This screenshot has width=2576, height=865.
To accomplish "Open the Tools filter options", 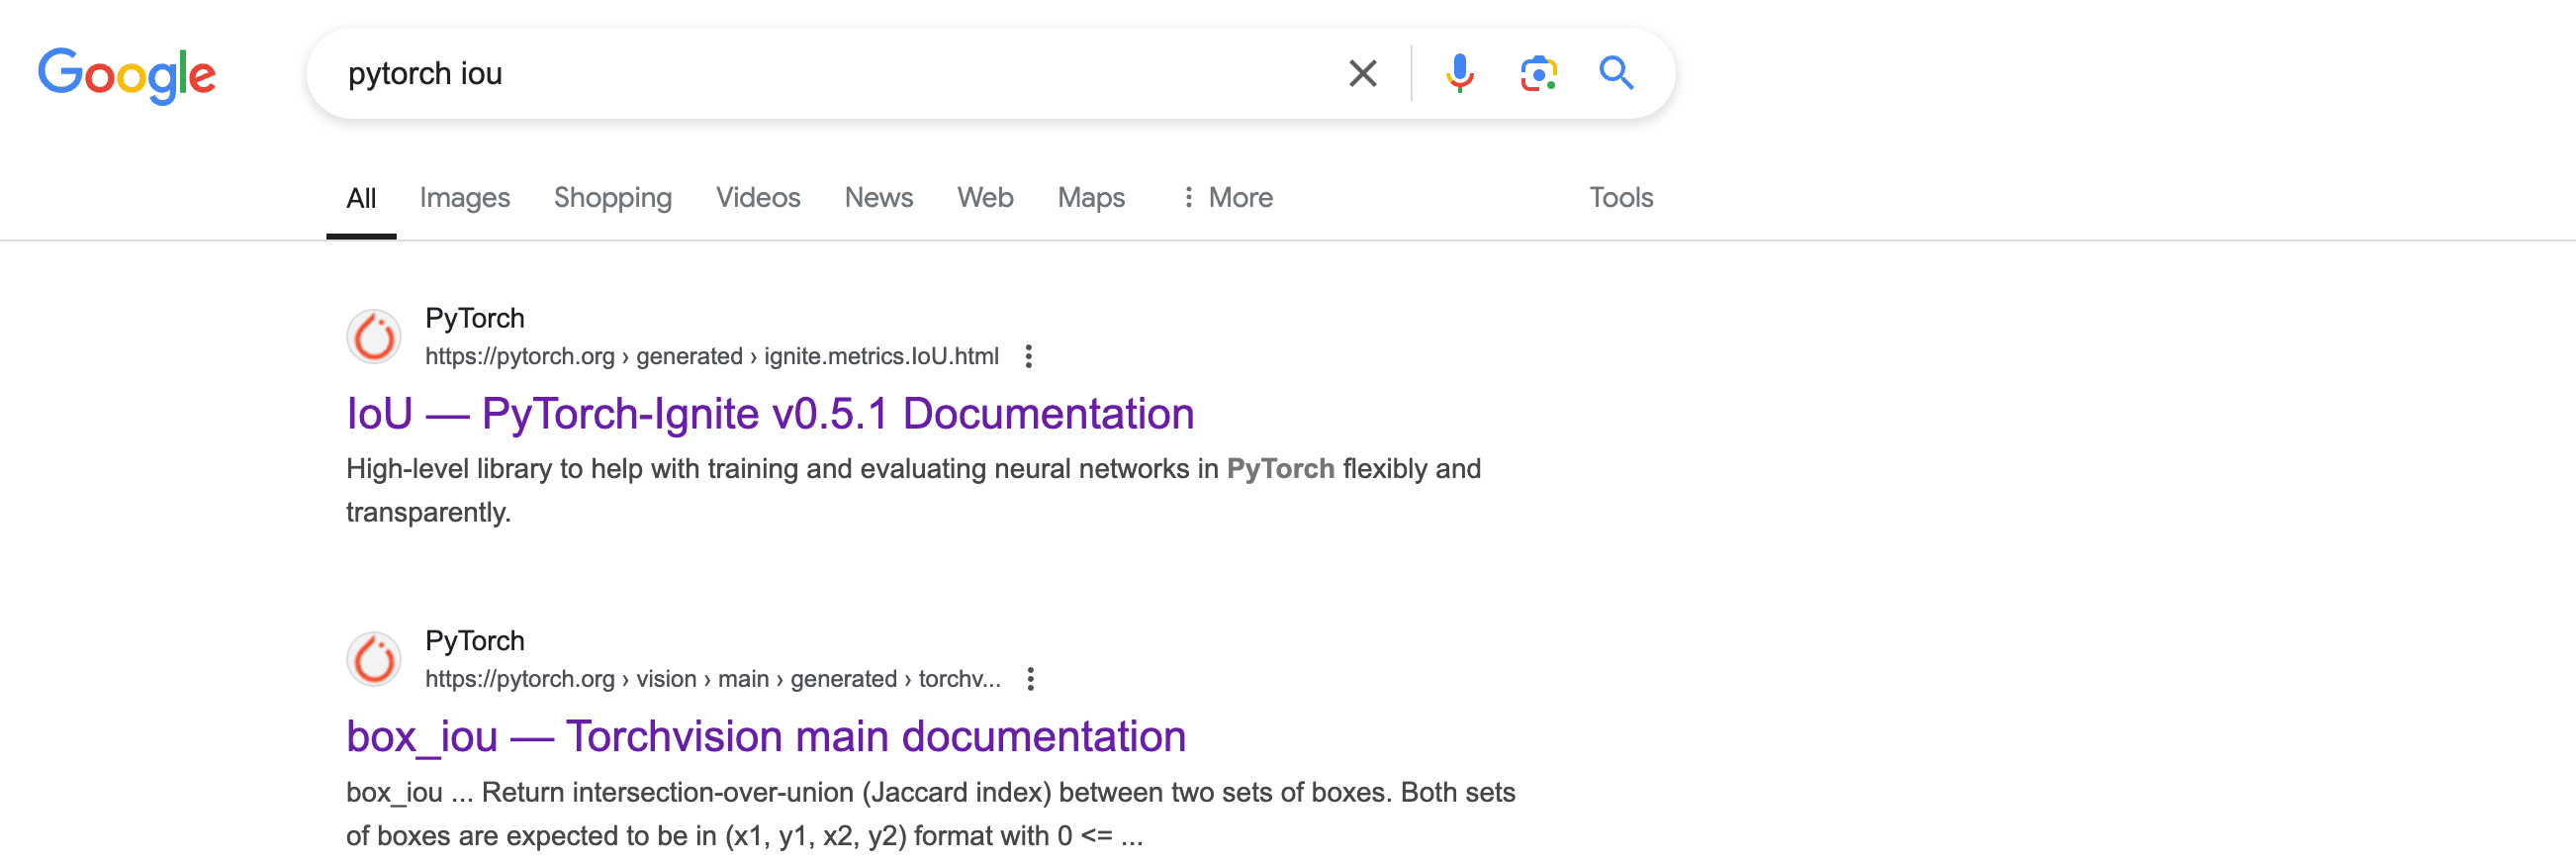I will [x=1621, y=197].
